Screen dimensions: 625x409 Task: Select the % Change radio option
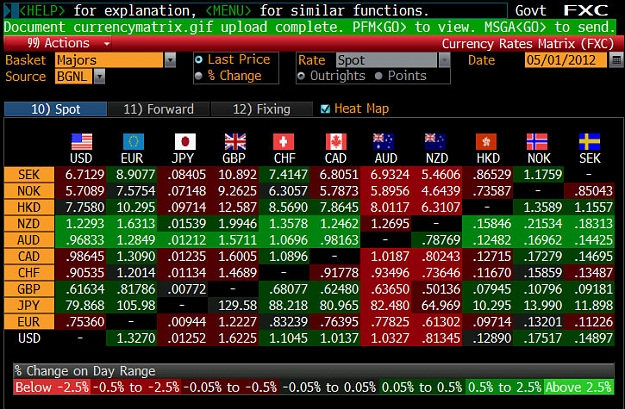coord(199,76)
